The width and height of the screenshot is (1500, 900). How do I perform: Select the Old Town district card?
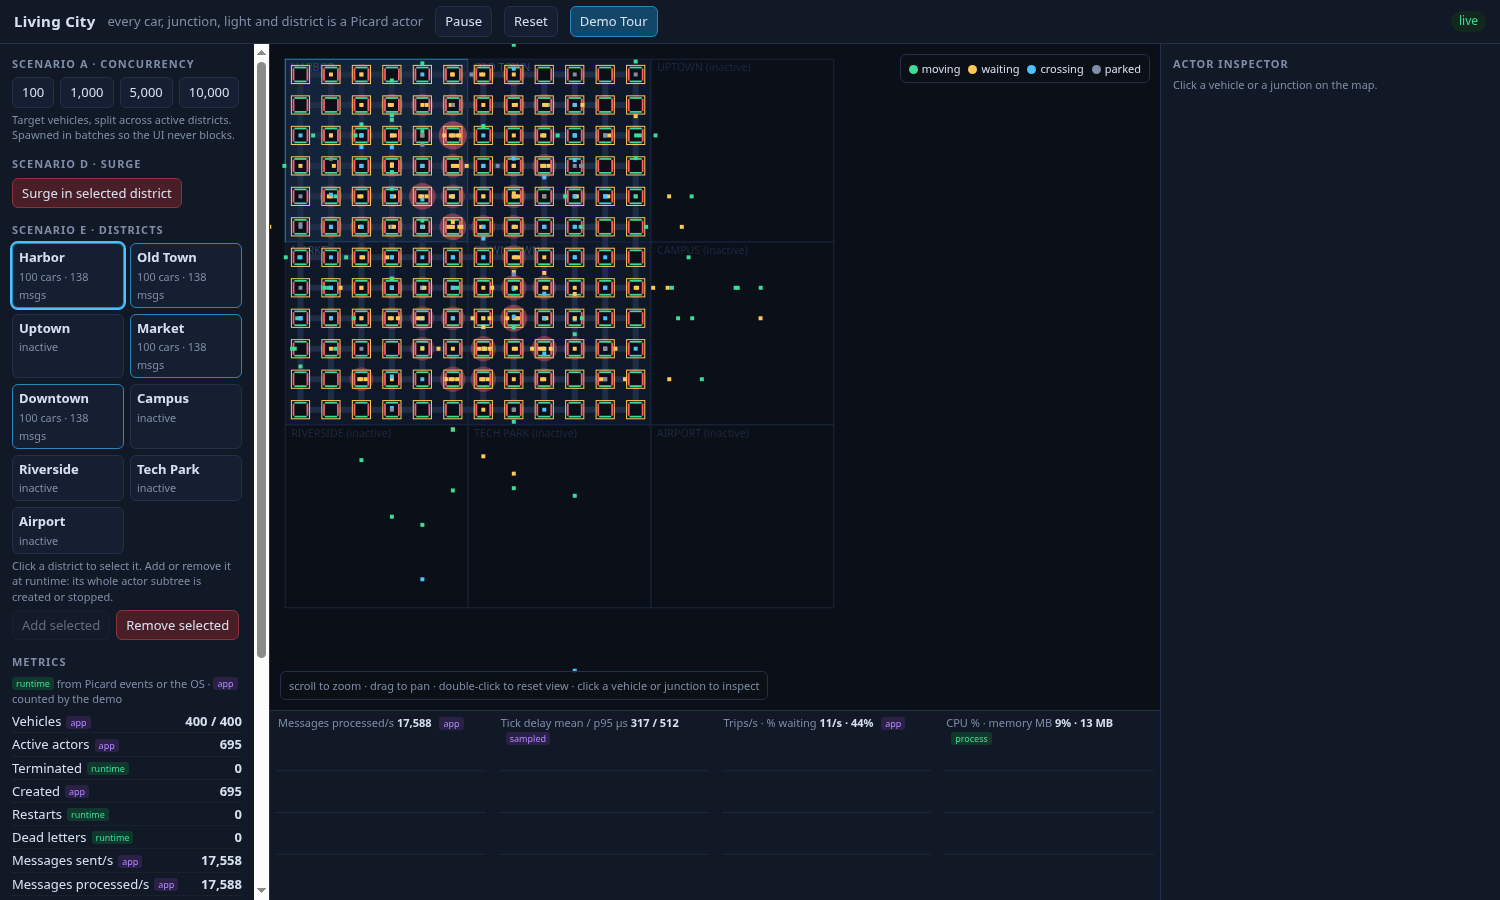(186, 275)
